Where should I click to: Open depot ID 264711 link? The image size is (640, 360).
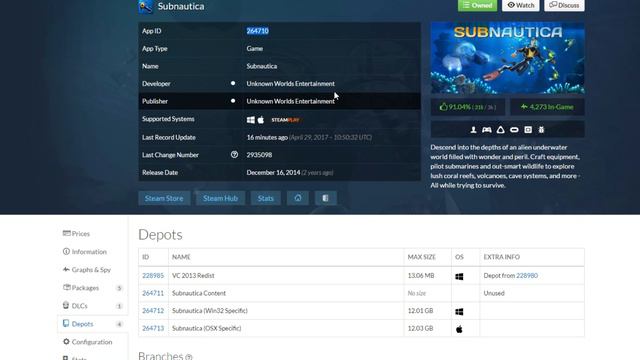click(x=153, y=293)
